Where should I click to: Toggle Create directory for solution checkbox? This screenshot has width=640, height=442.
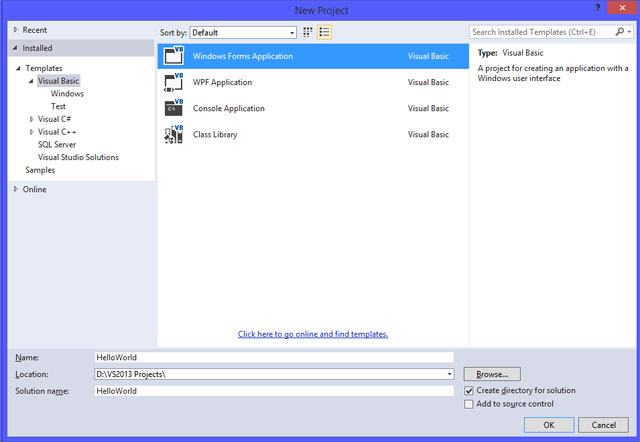point(469,391)
